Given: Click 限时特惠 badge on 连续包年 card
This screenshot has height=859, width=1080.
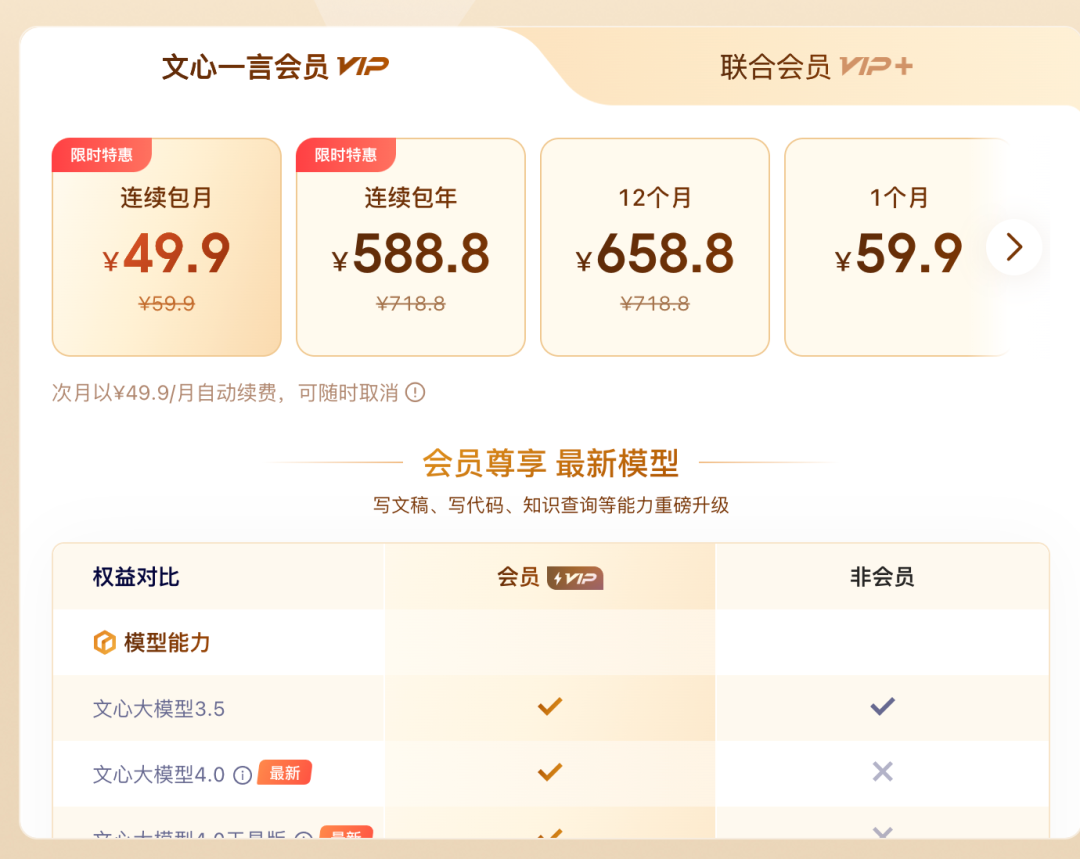Looking at the screenshot, I should (x=345, y=155).
